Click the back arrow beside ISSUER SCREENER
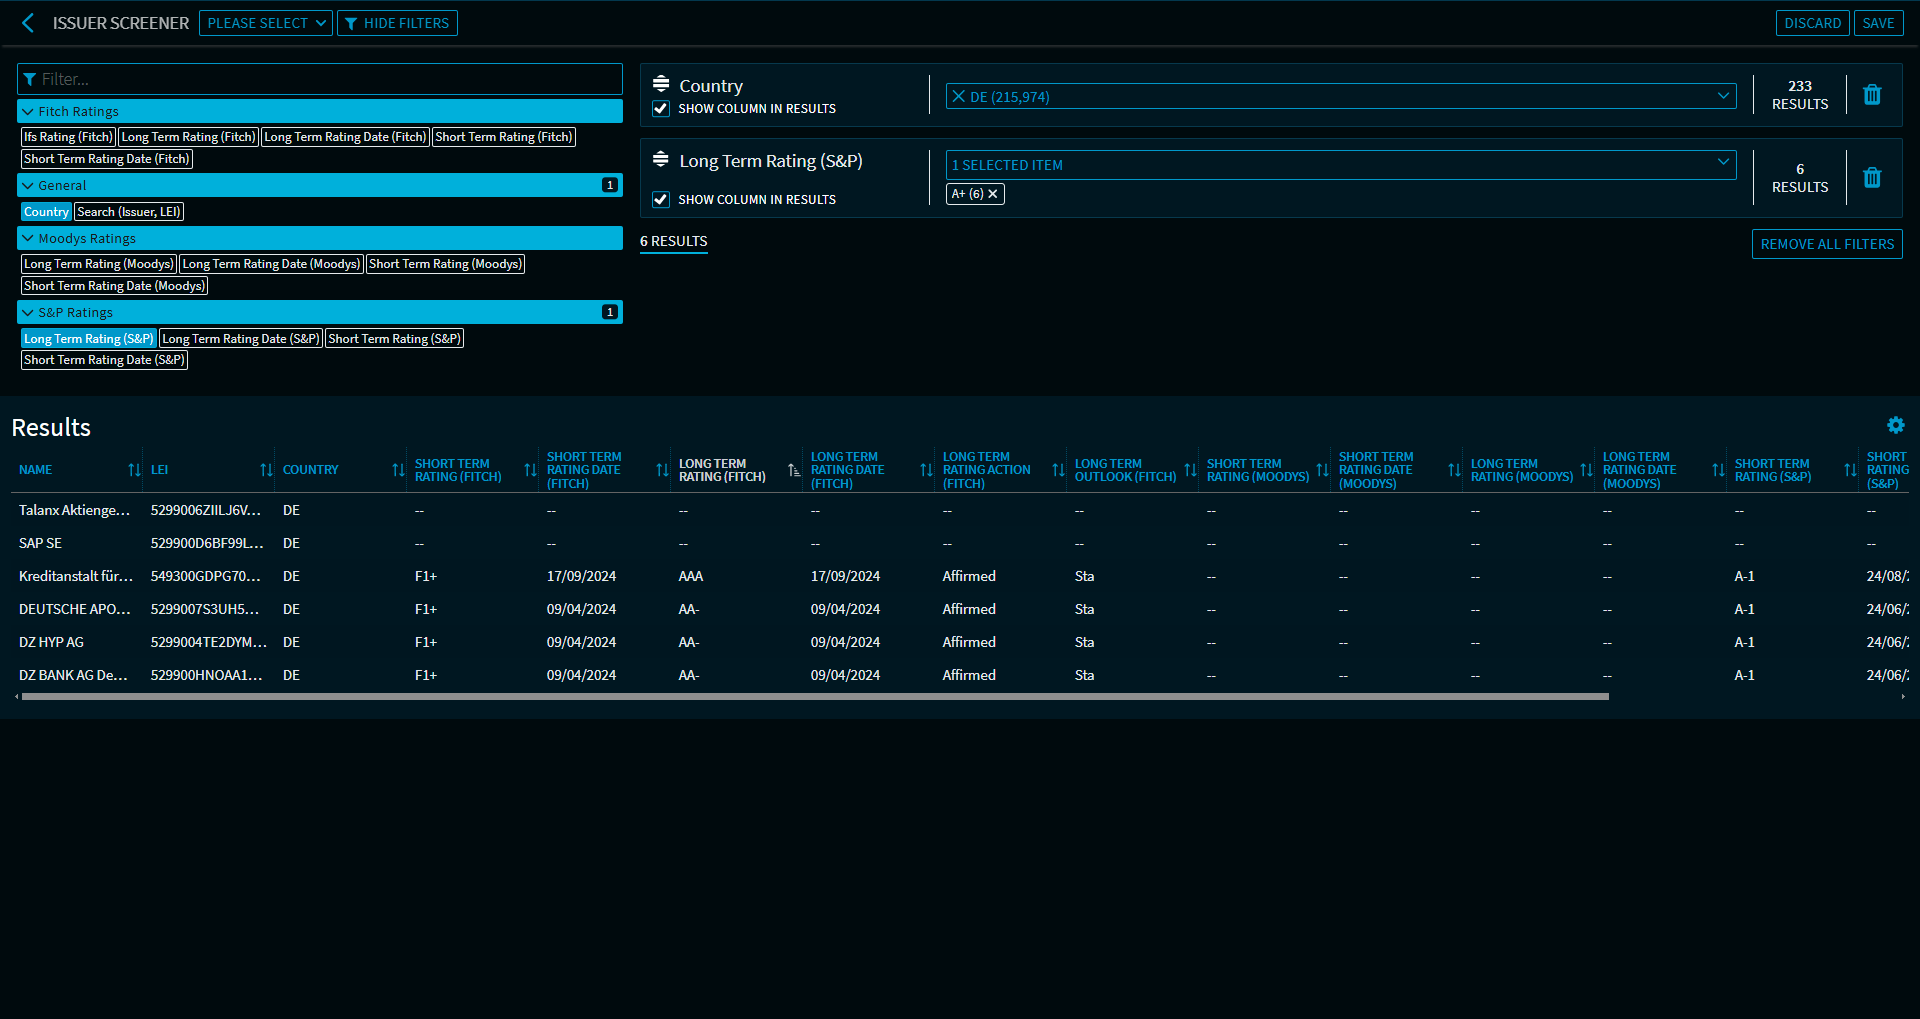This screenshot has height=1019, width=1920. 27,23
